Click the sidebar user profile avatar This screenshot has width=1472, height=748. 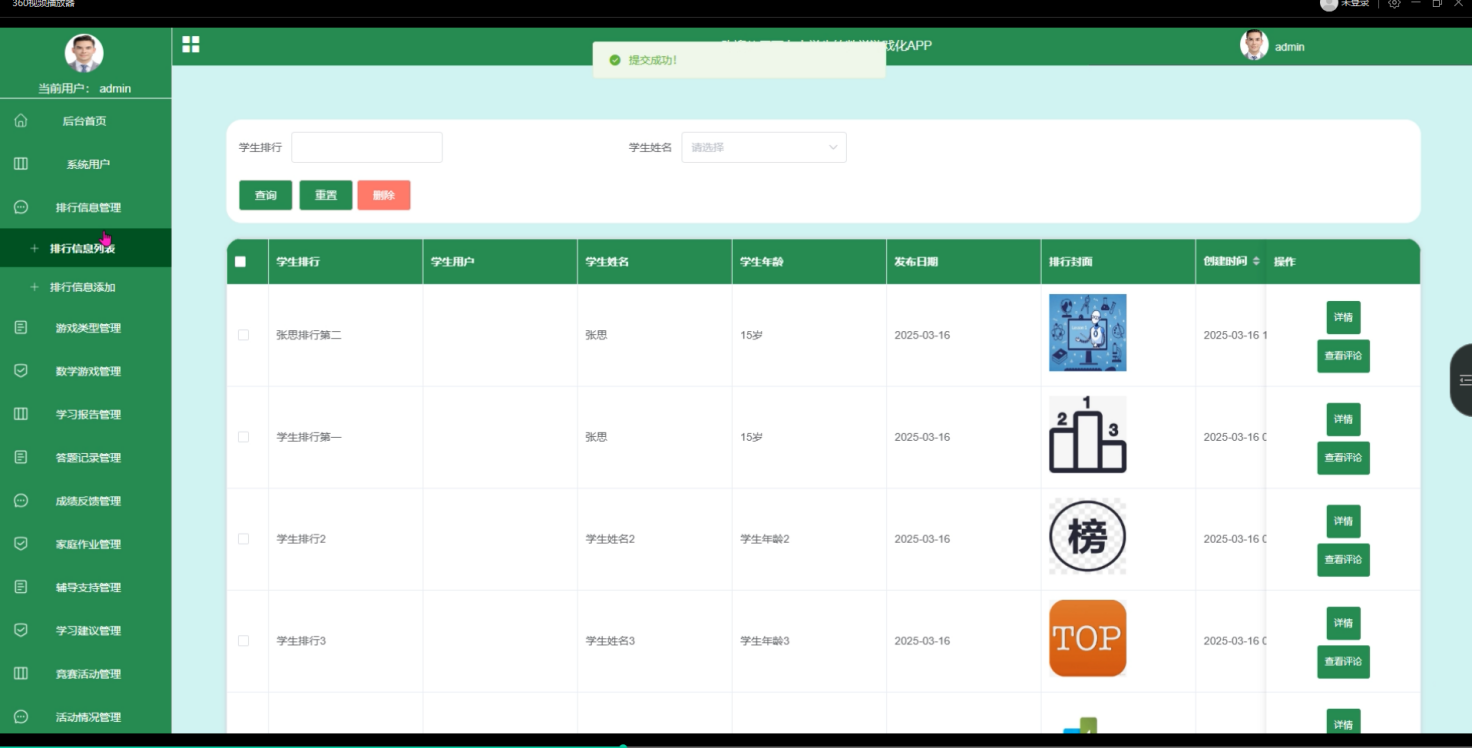tap(84, 54)
